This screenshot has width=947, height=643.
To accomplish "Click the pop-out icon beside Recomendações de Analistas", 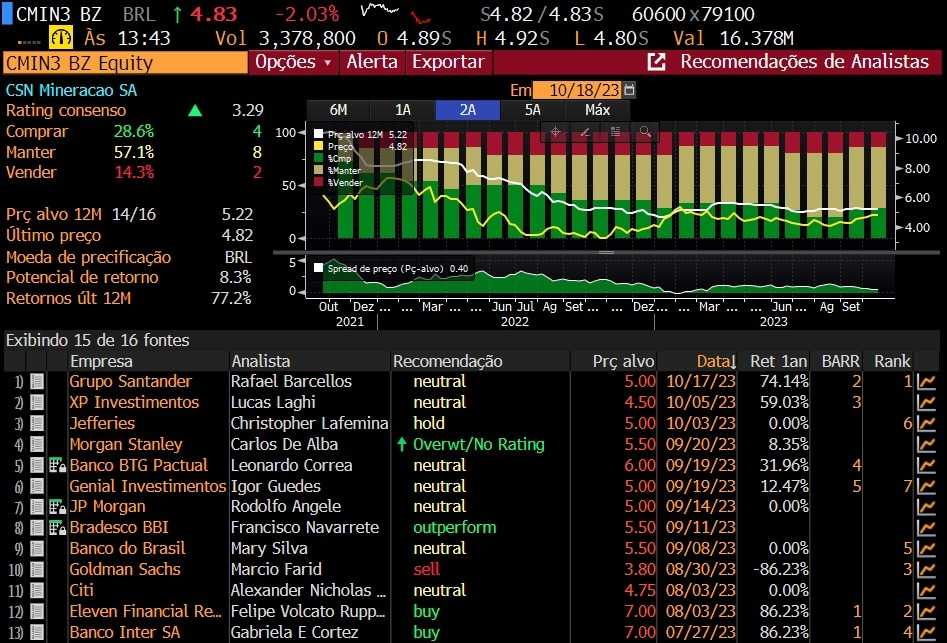I will (x=657, y=62).
